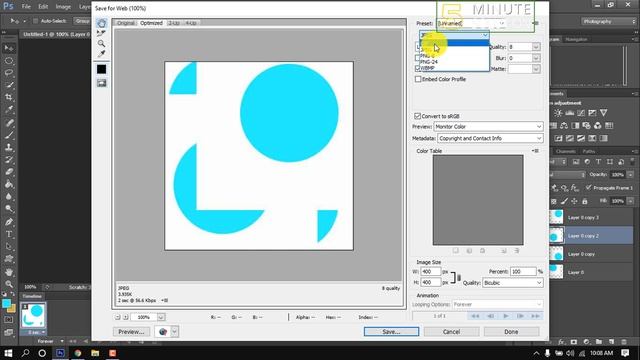Click the Done button

511,332
